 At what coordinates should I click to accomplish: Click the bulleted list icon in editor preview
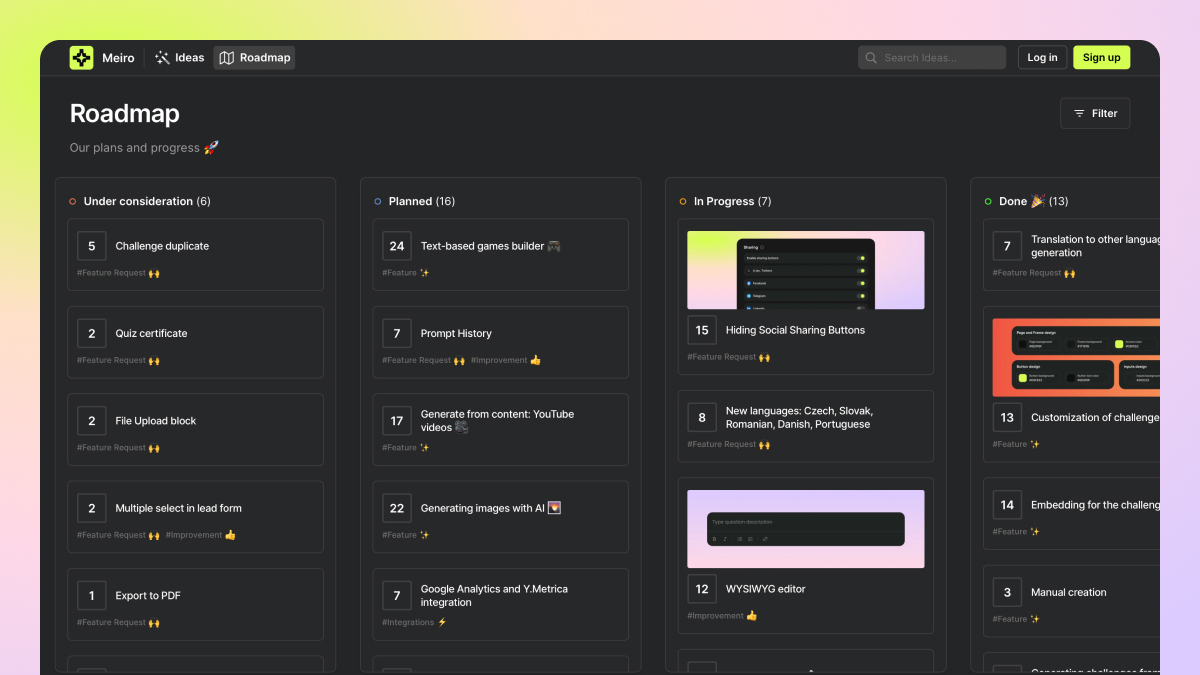pos(739,539)
